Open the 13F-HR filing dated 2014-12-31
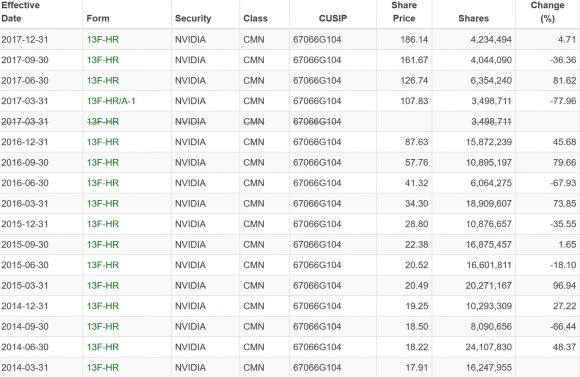 click(x=103, y=306)
